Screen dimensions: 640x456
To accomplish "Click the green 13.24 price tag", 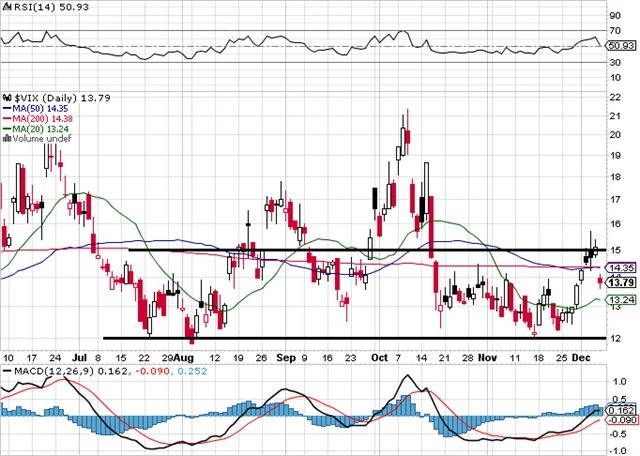I will (622, 300).
